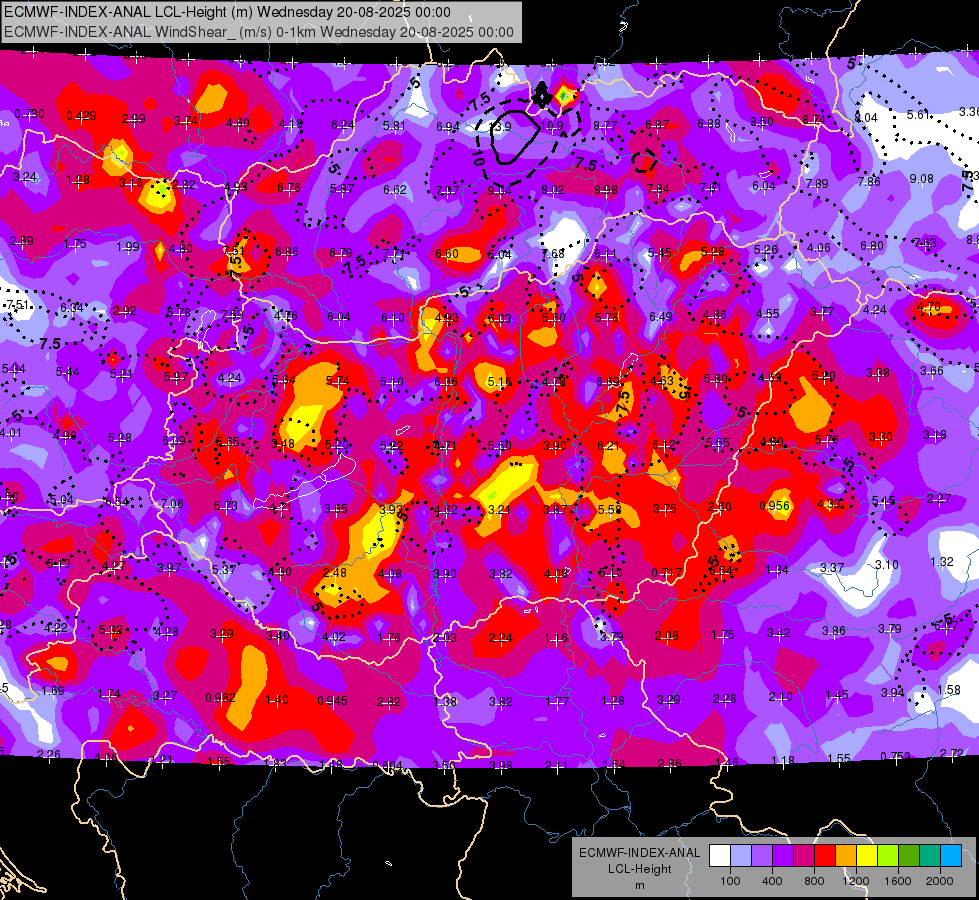Click the grid value '0.730'
979x900 pixels.
click(x=29, y=114)
